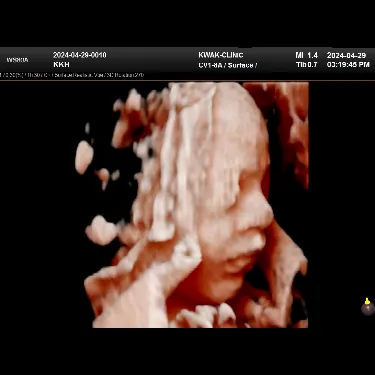Click the patient name KKH
This screenshot has height=375, width=375.
(61, 64)
